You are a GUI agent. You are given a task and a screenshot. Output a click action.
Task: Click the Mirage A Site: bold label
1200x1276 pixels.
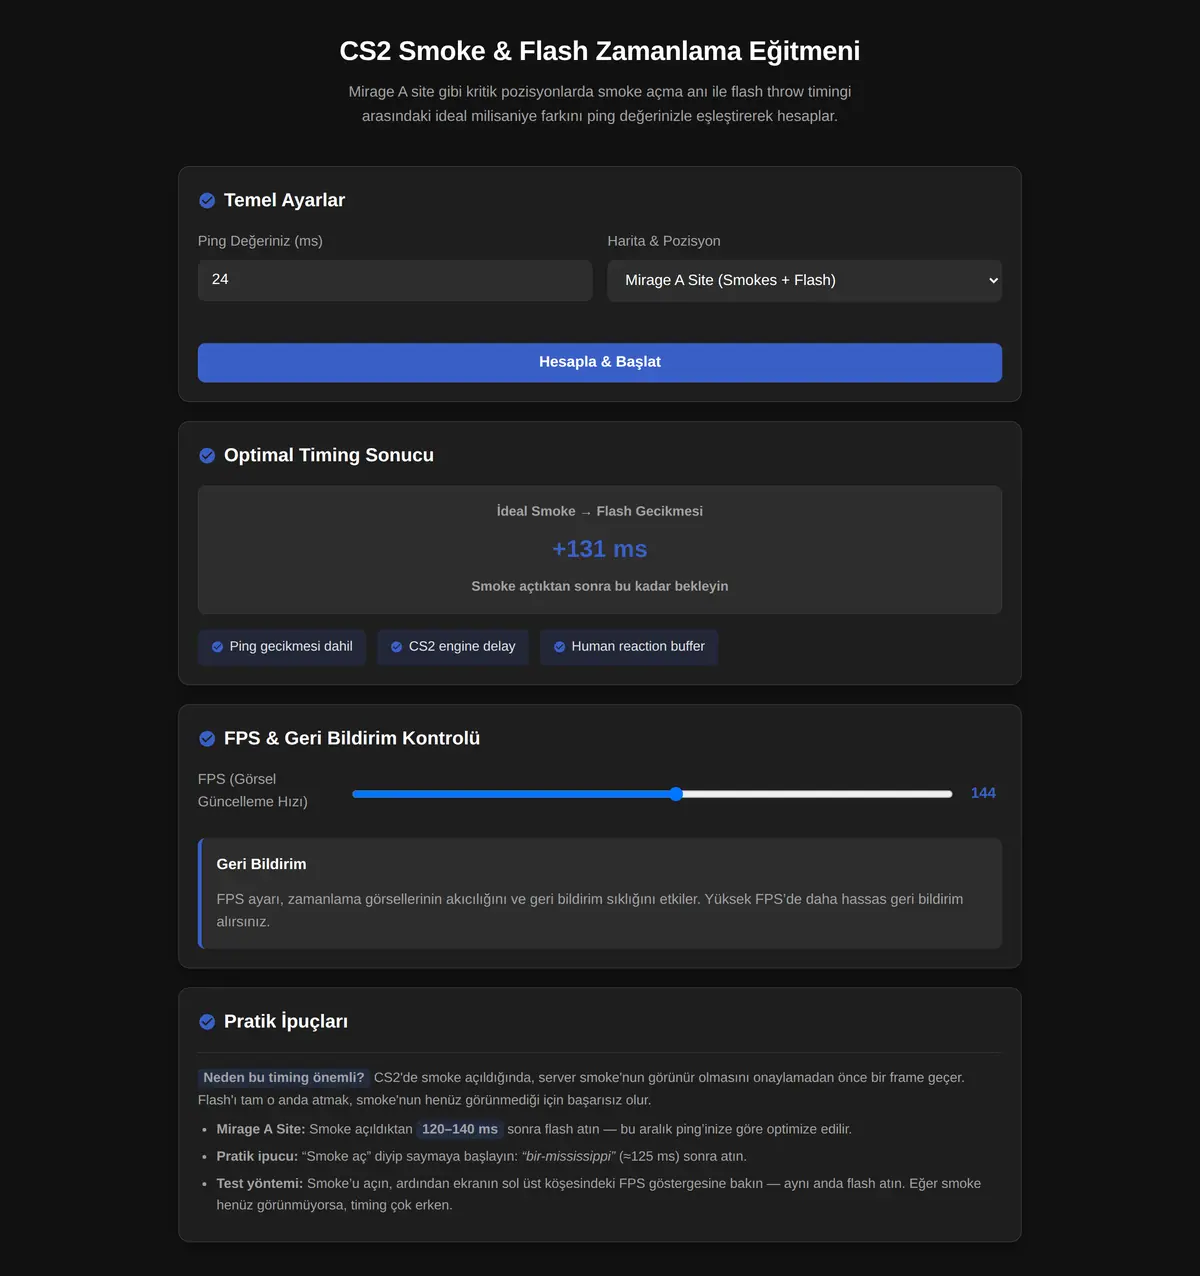tap(261, 1129)
